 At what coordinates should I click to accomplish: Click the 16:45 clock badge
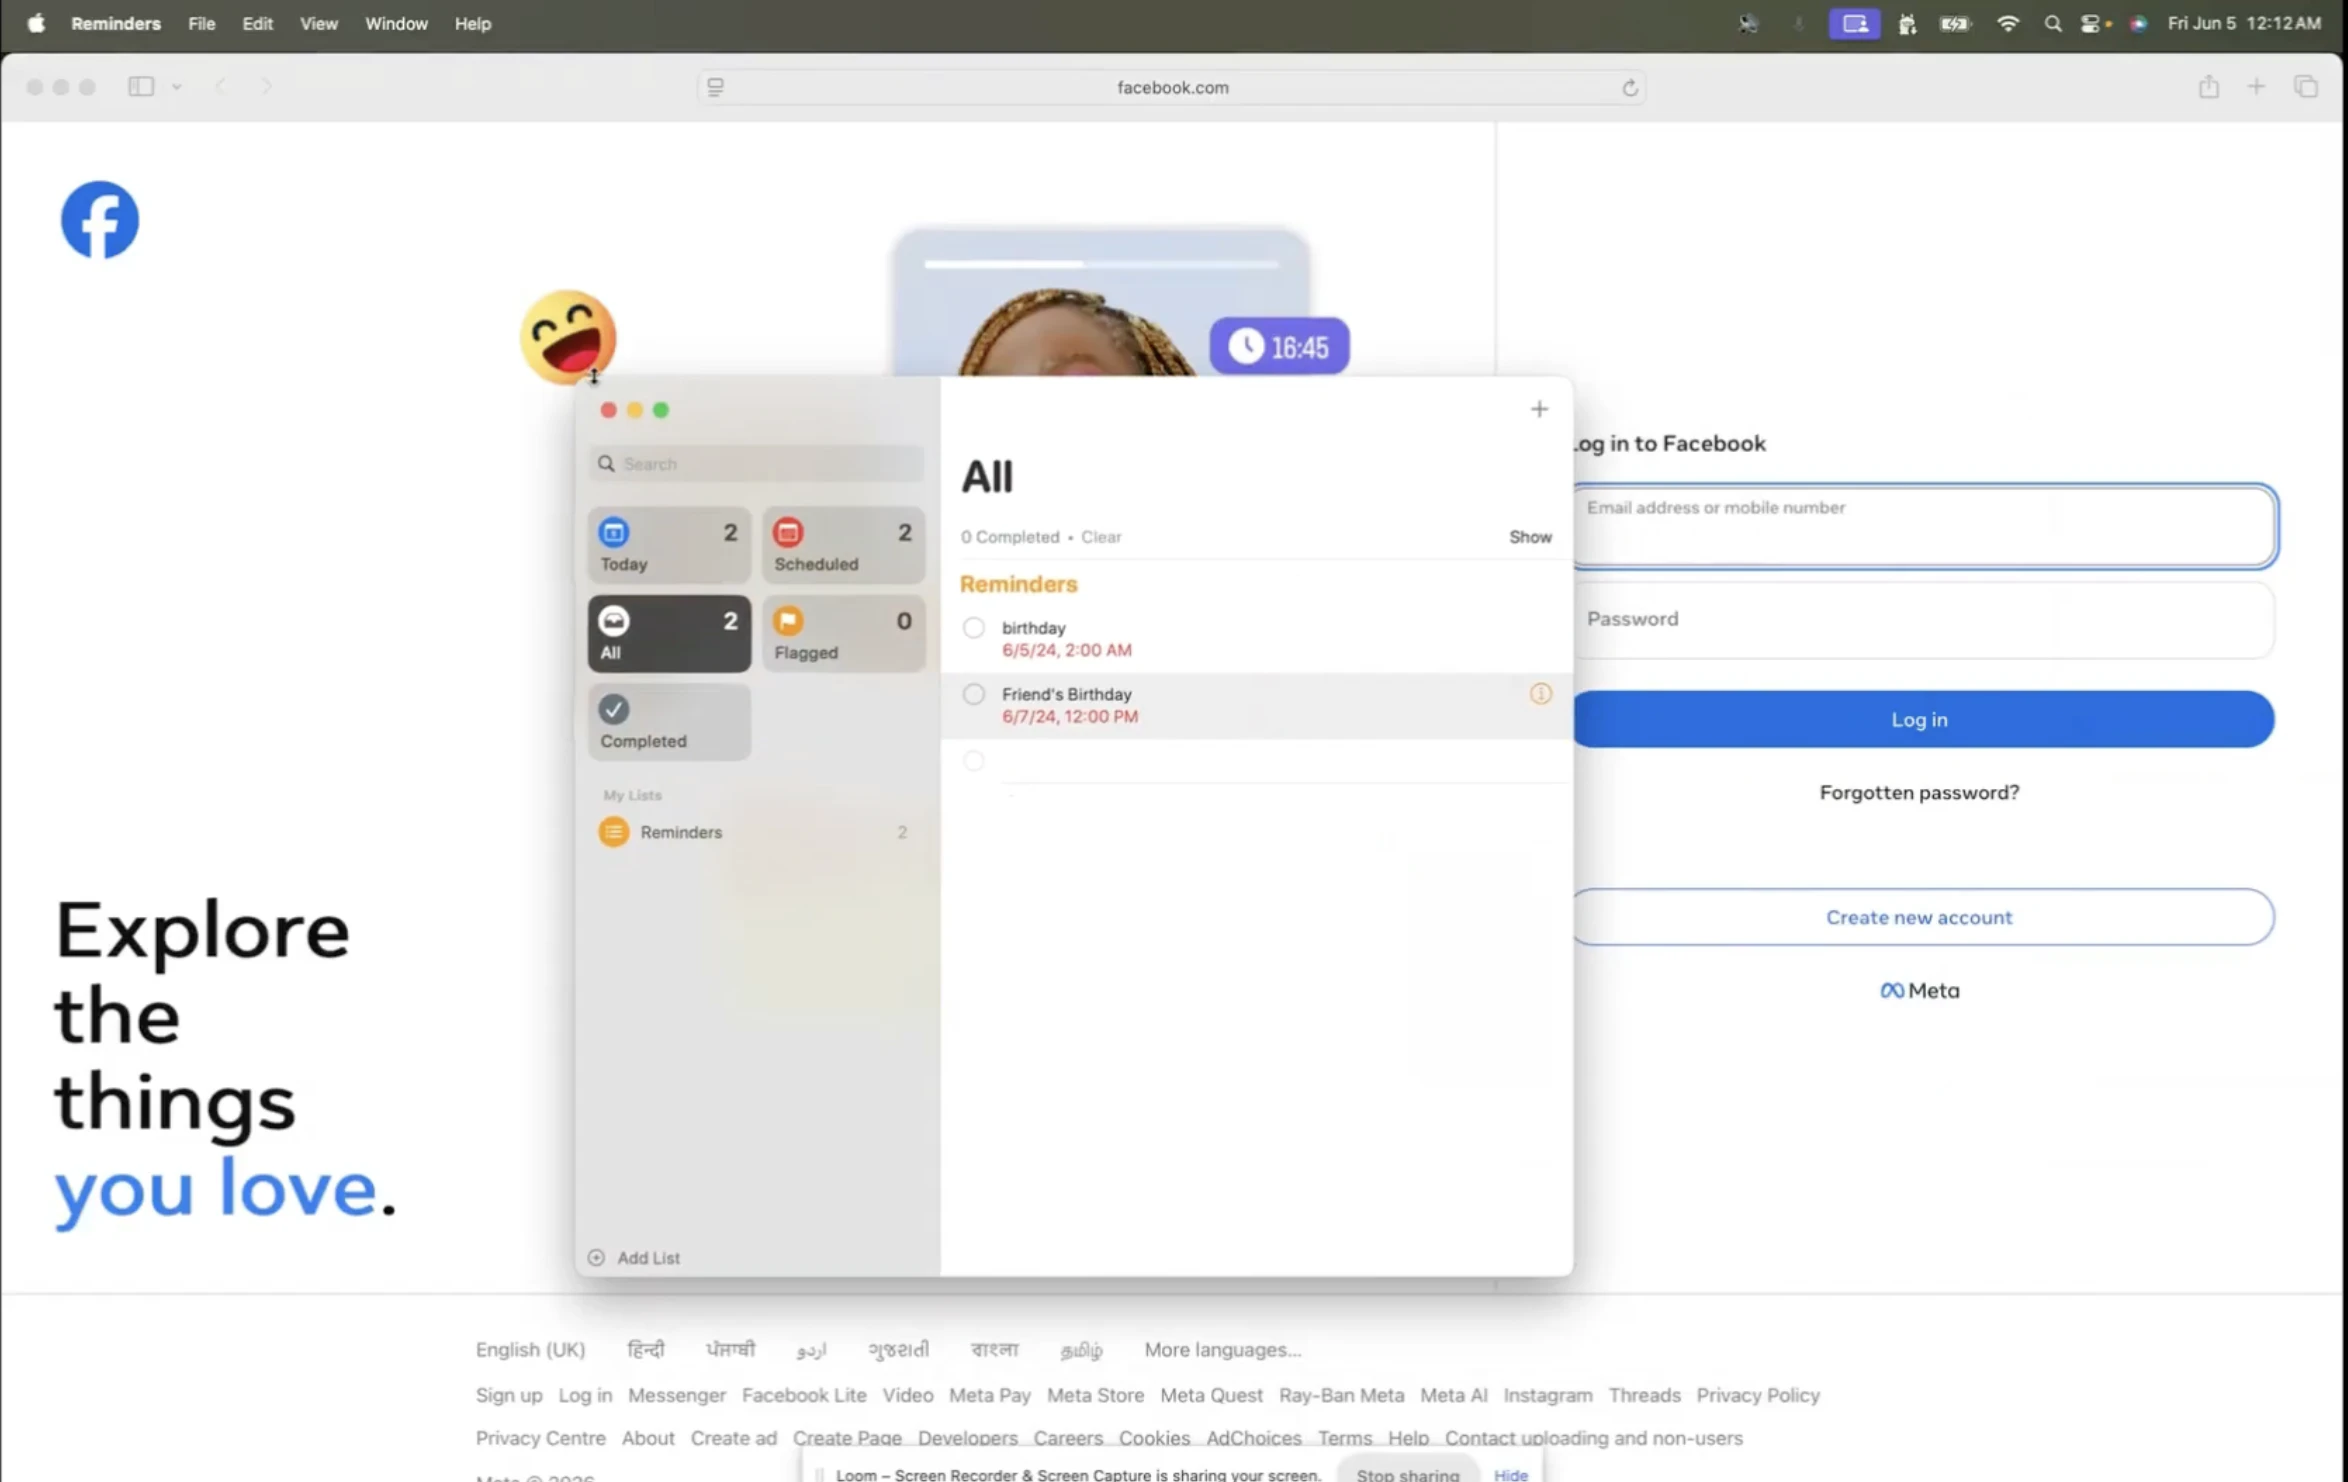click(1279, 346)
